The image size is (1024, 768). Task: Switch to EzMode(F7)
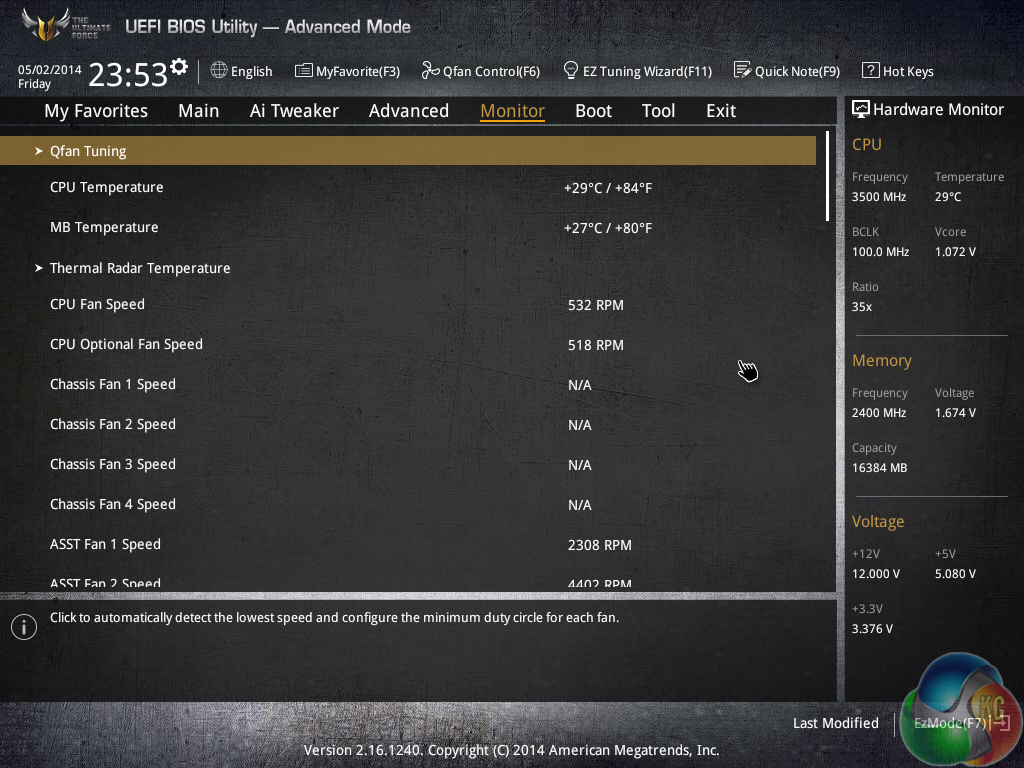pyautogui.click(x=961, y=723)
